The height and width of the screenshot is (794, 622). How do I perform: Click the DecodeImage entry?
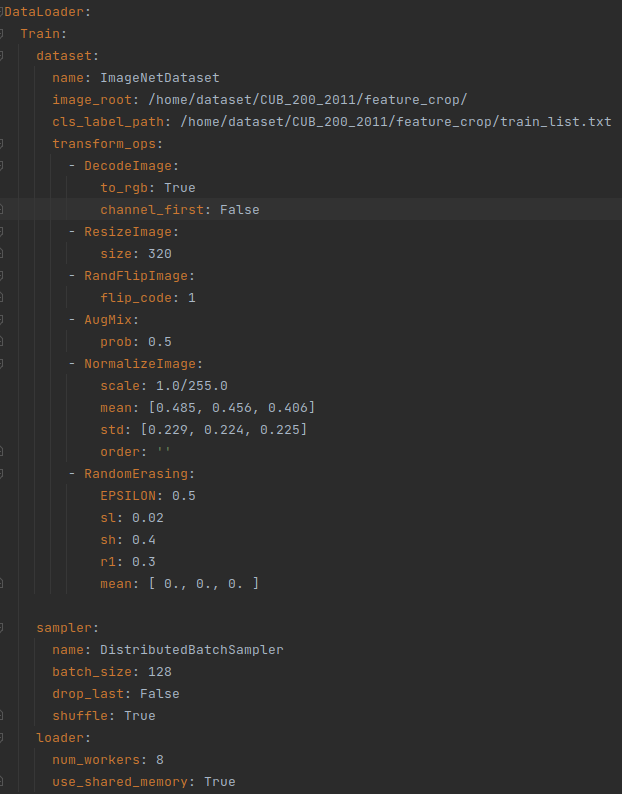(128, 166)
